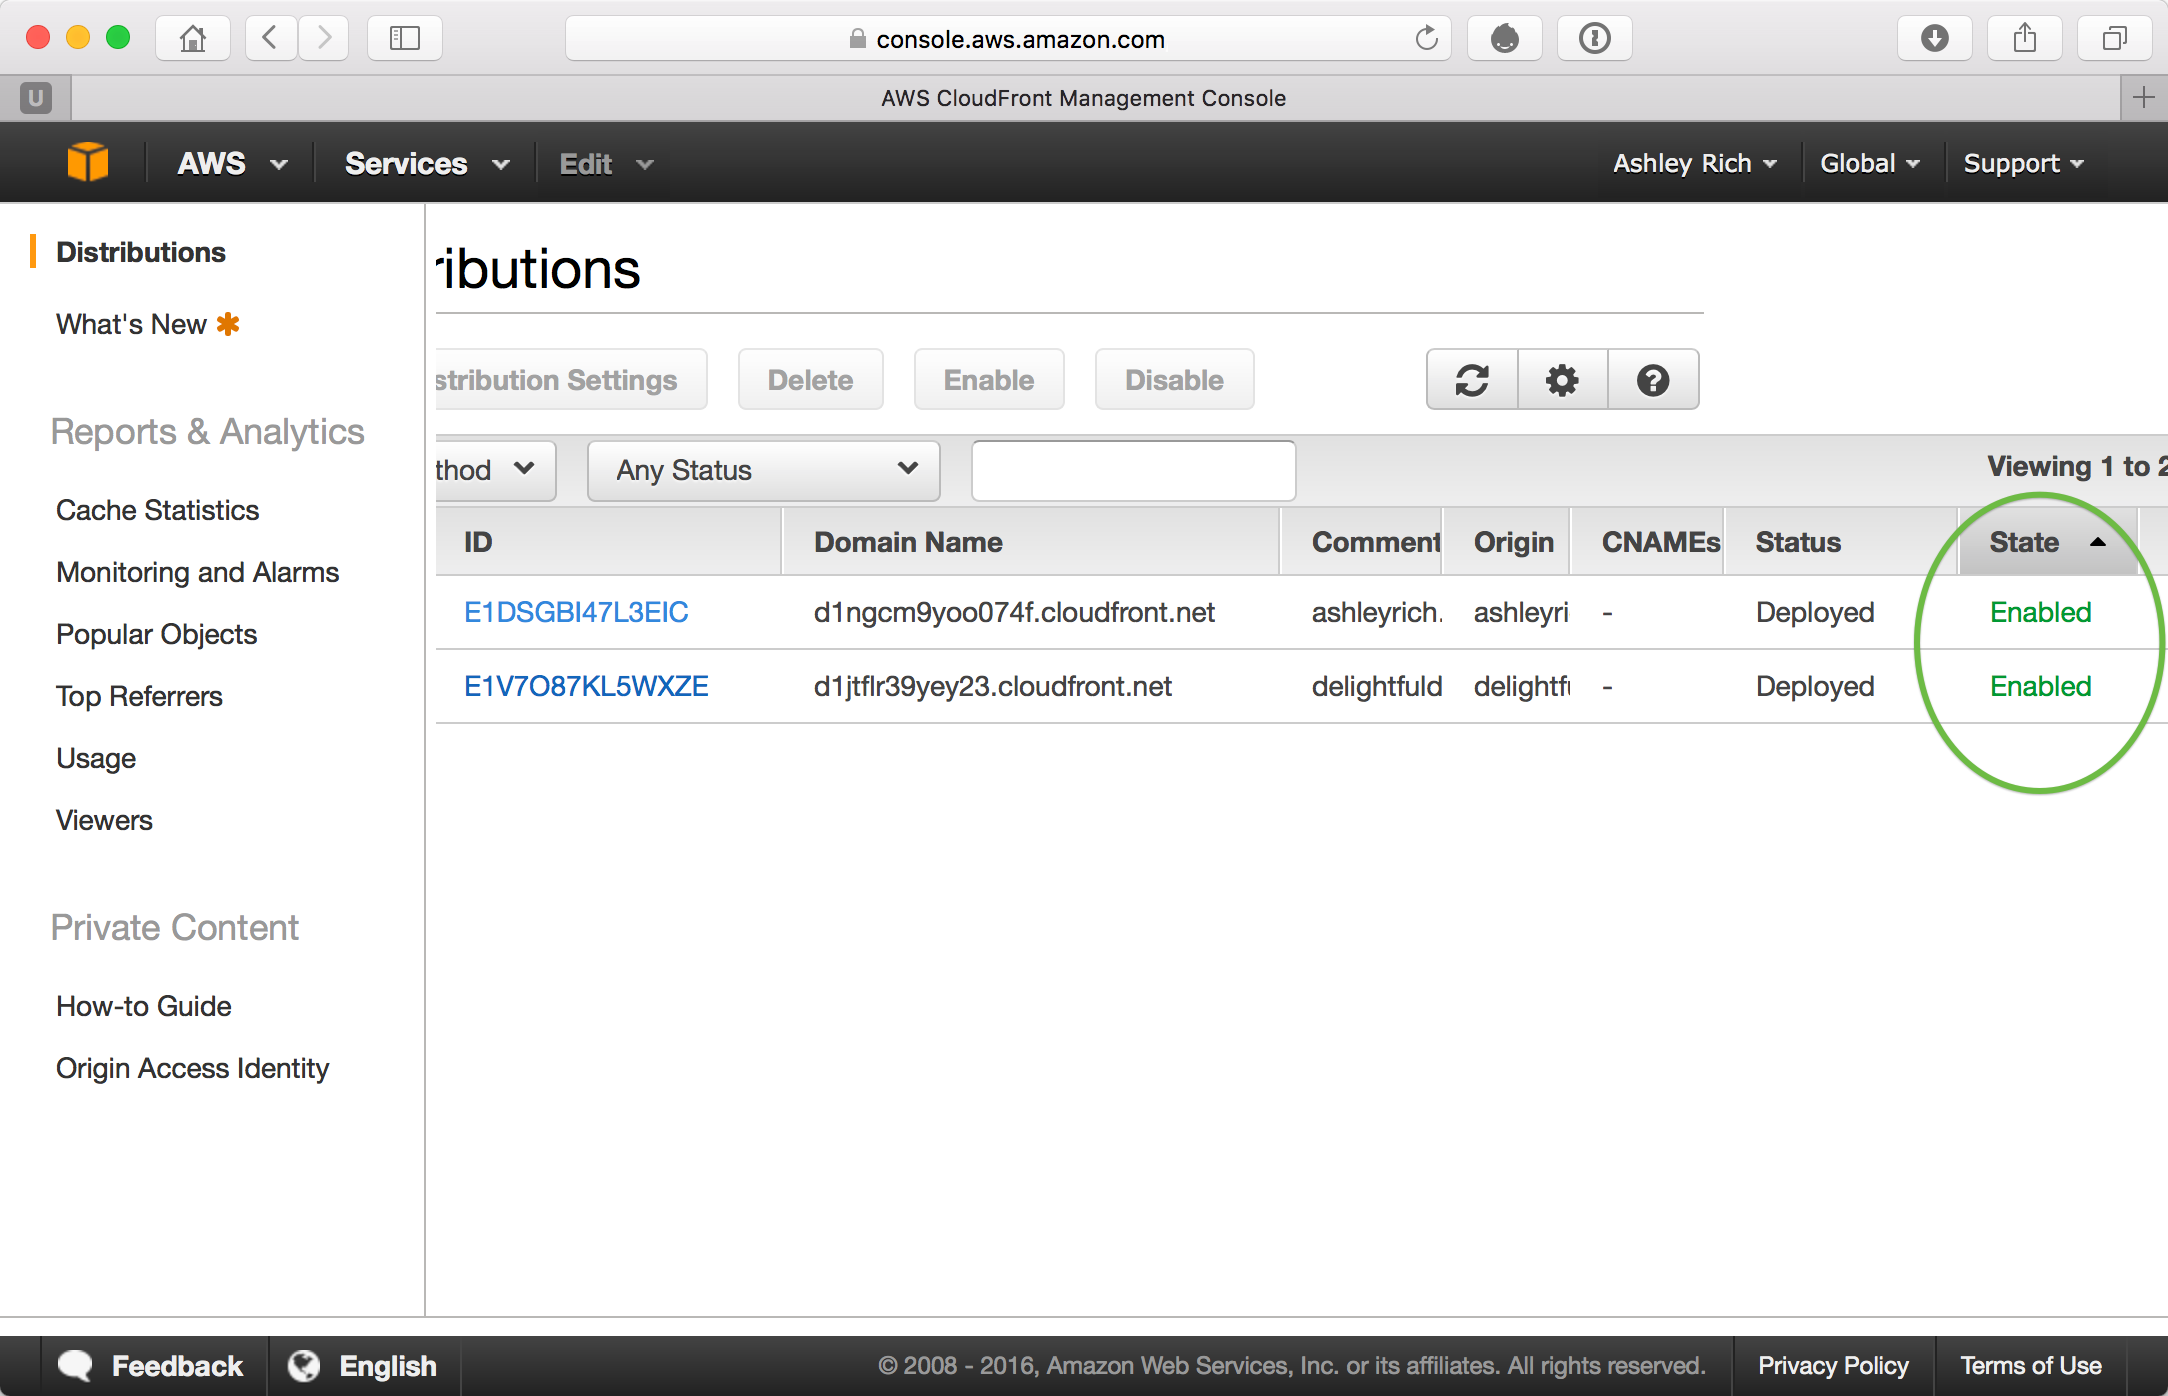2168x1396 pixels.
Task: Toggle Safari sidebar icon
Action: (x=404, y=39)
